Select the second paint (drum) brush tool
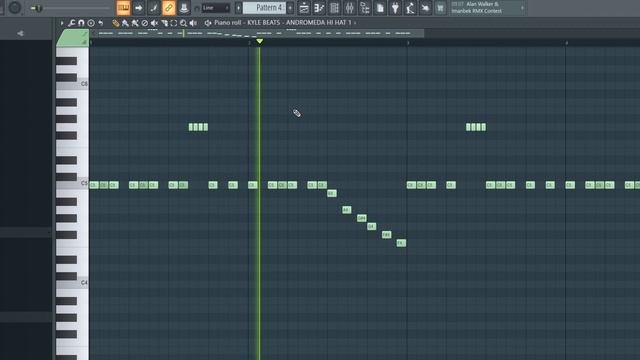The image size is (640, 360). (135, 23)
